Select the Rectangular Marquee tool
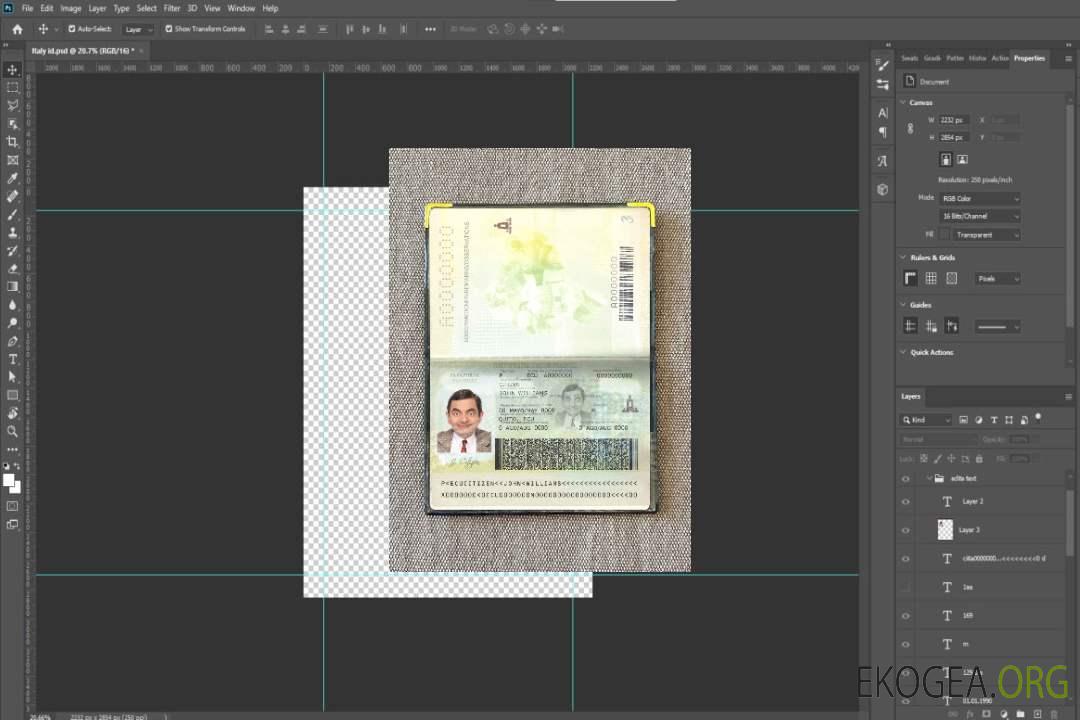 tap(13, 87)
